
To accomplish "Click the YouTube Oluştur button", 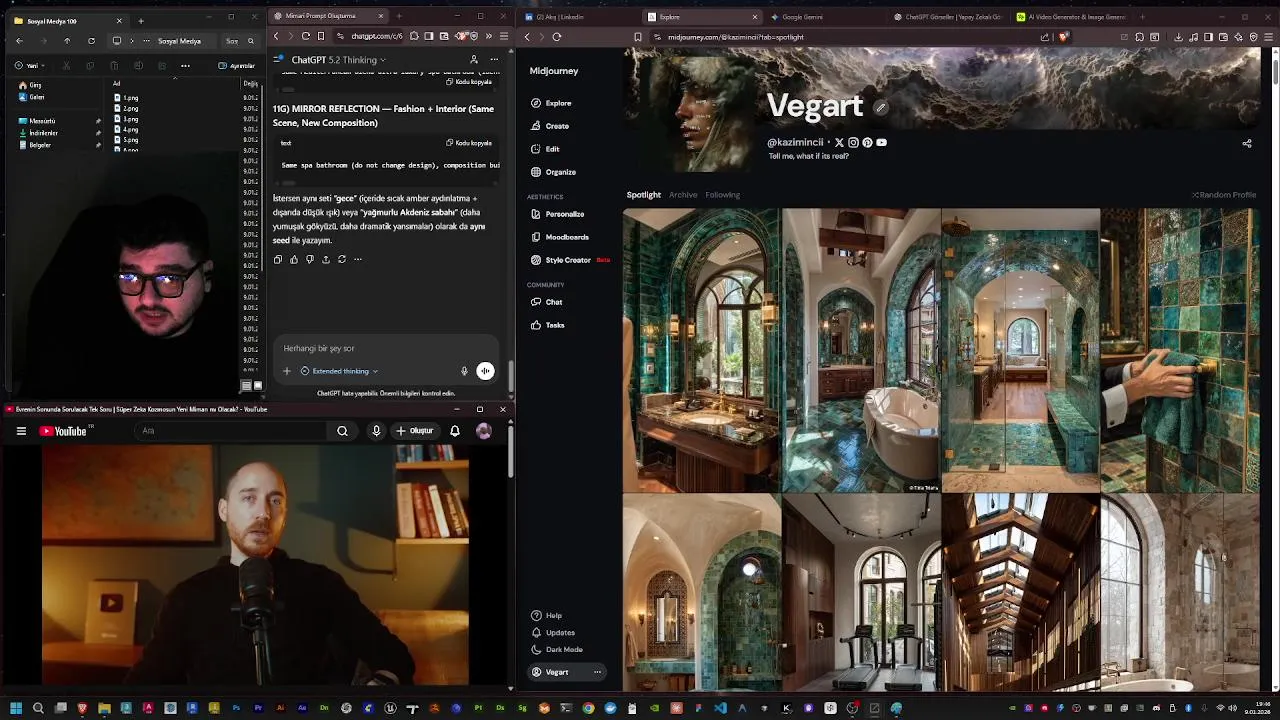I will [415, 431].
